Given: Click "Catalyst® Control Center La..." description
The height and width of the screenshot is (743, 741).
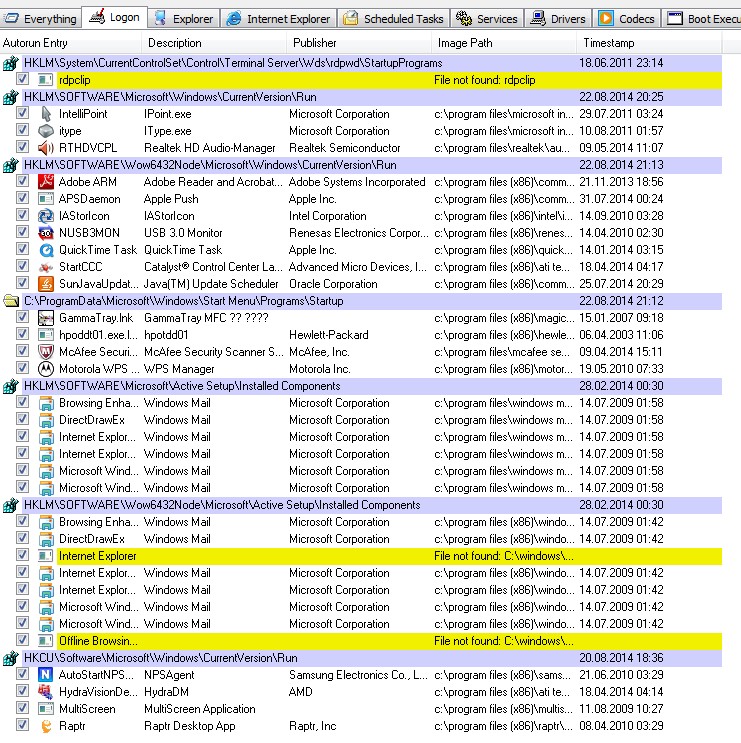Looking at the screenshot, I should point(213,267).
